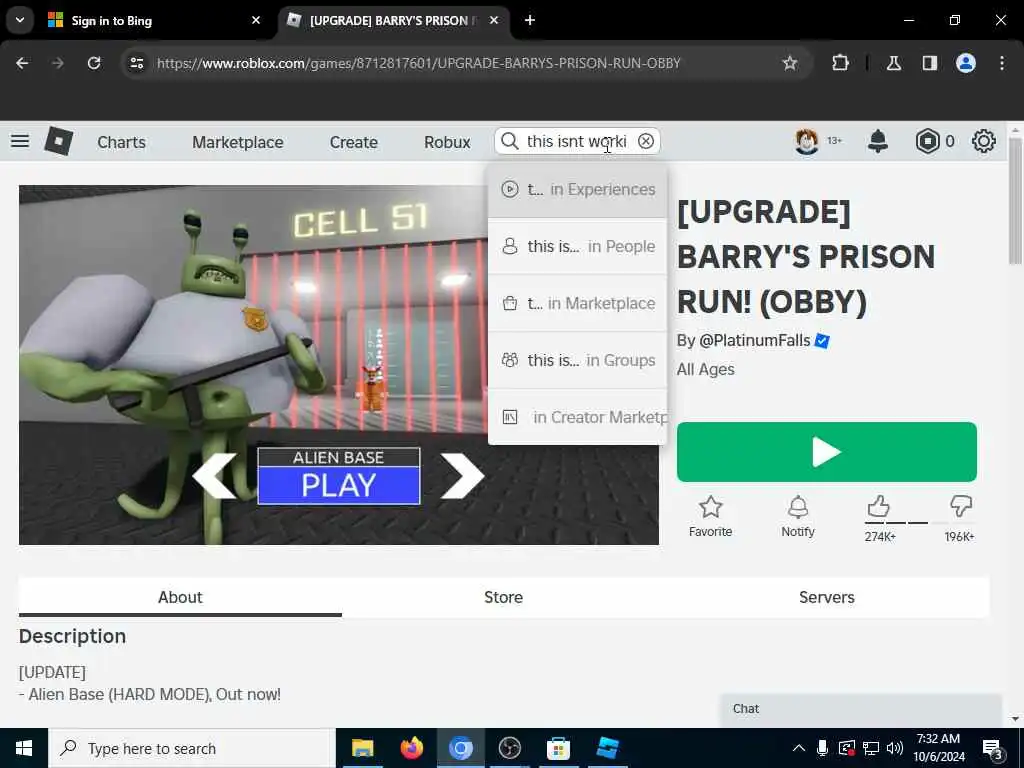Go back in browser history
The height and width of the screenshot is (768, 1024).
coord(22,63)
